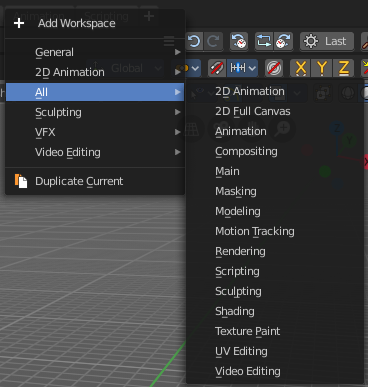Expand the VFX workspace submenu
Viewport: 368px width, 387px height.
95,132
